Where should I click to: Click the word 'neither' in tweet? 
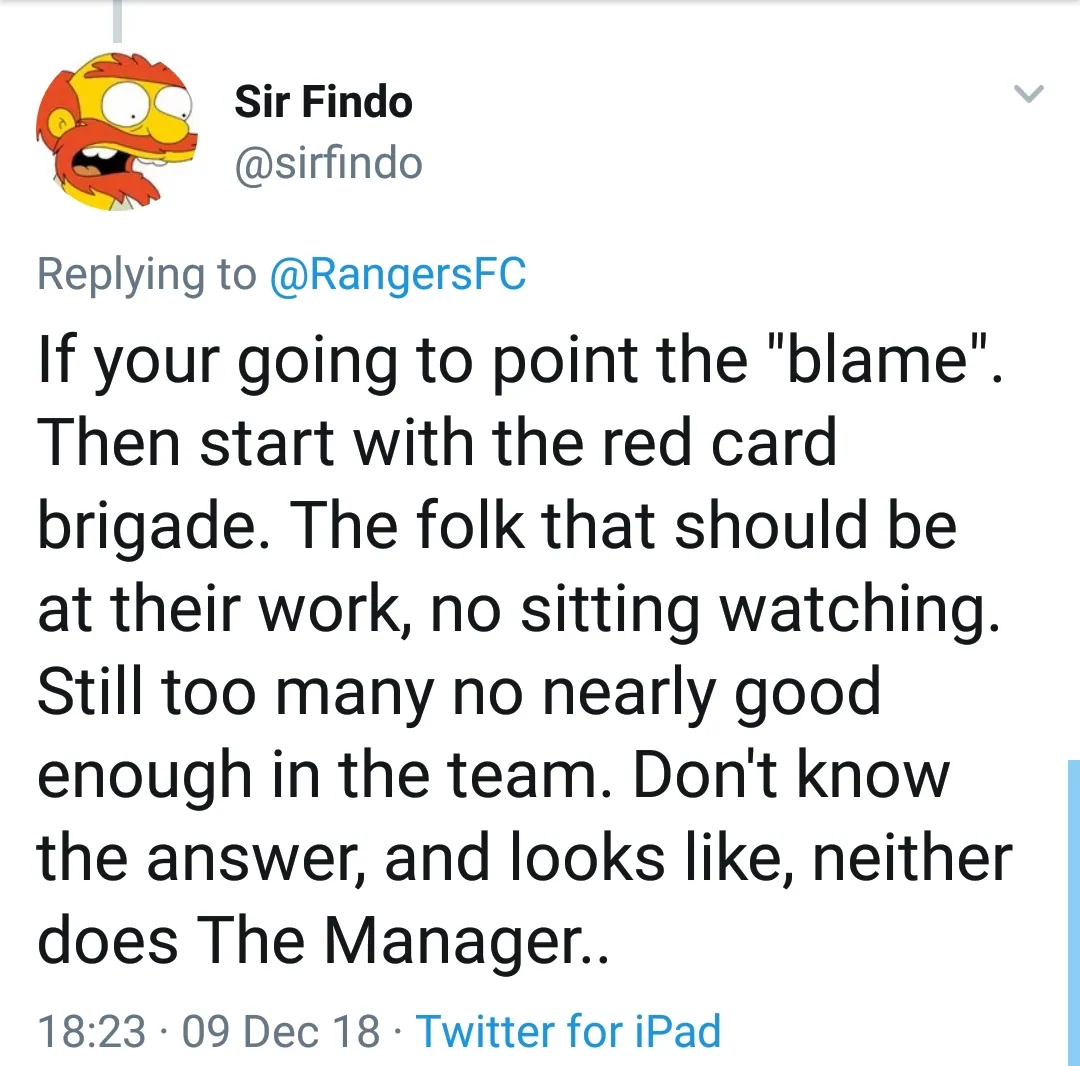(x=912, y=859)
